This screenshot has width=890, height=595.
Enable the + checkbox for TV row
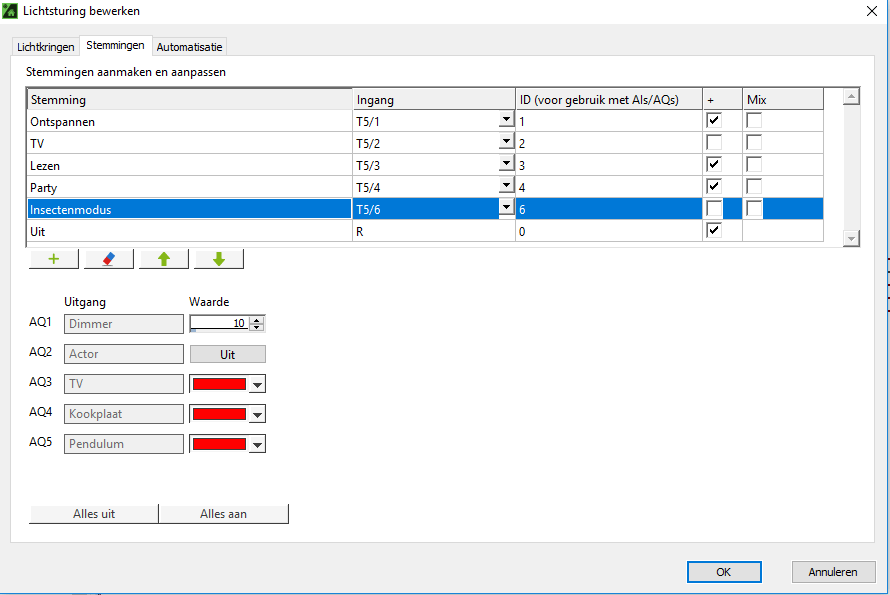click(714, 143)
